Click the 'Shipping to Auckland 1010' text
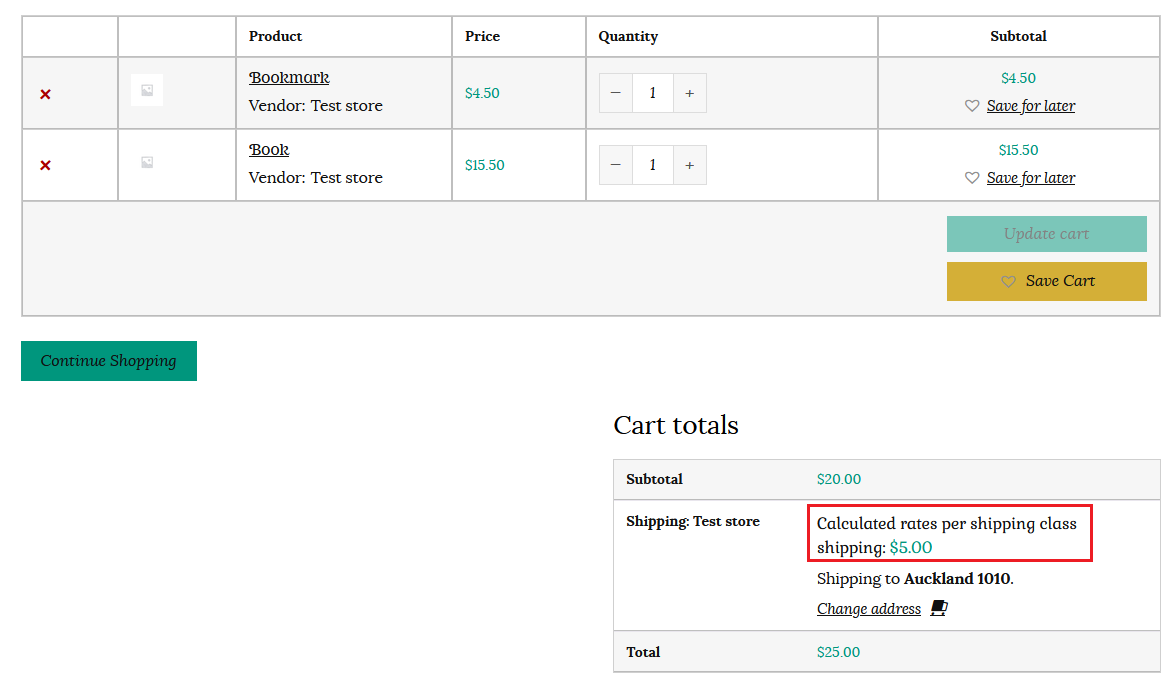 (915, 579)
